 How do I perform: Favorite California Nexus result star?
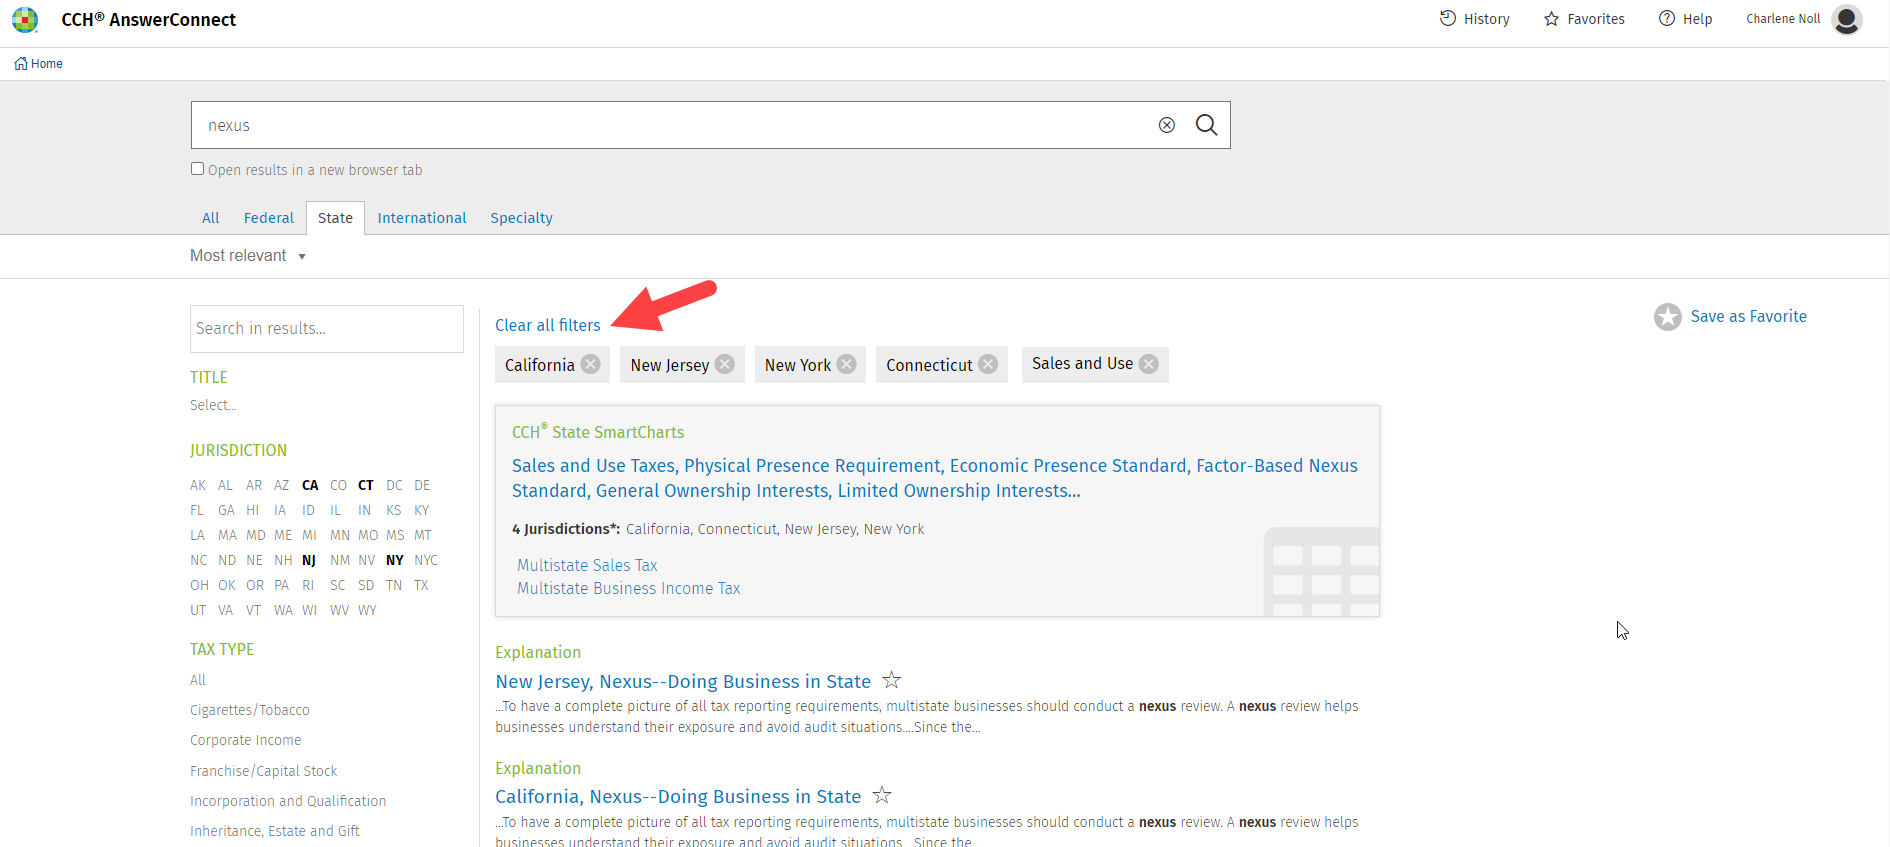coord(882,795)
